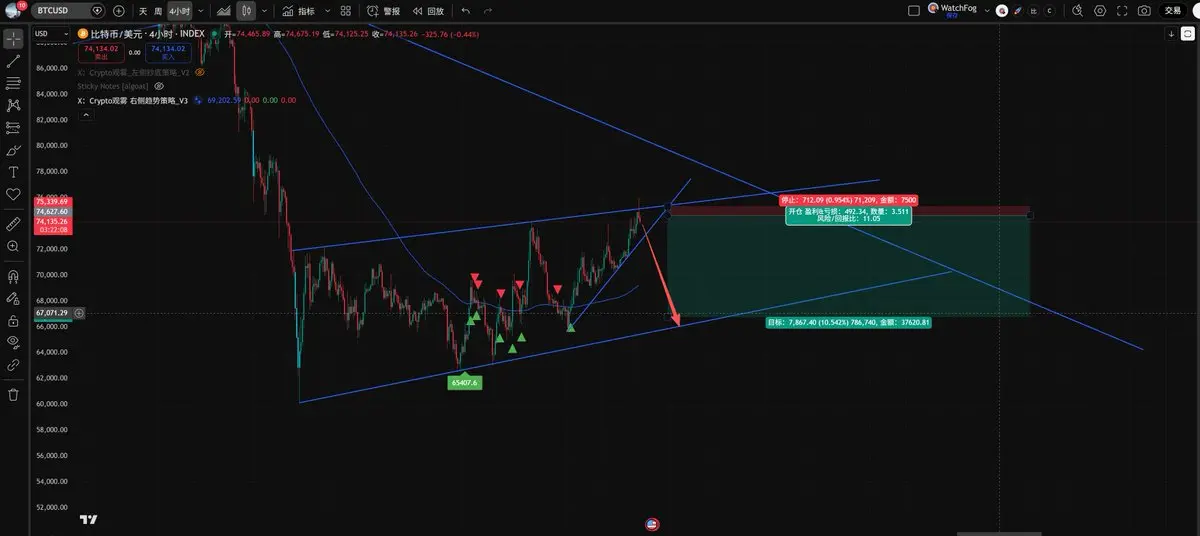Image resolution: width=1200 pixels, height=536 pixels.
Task: Select the Text annotation tool
Action: [x=13, y=172]
